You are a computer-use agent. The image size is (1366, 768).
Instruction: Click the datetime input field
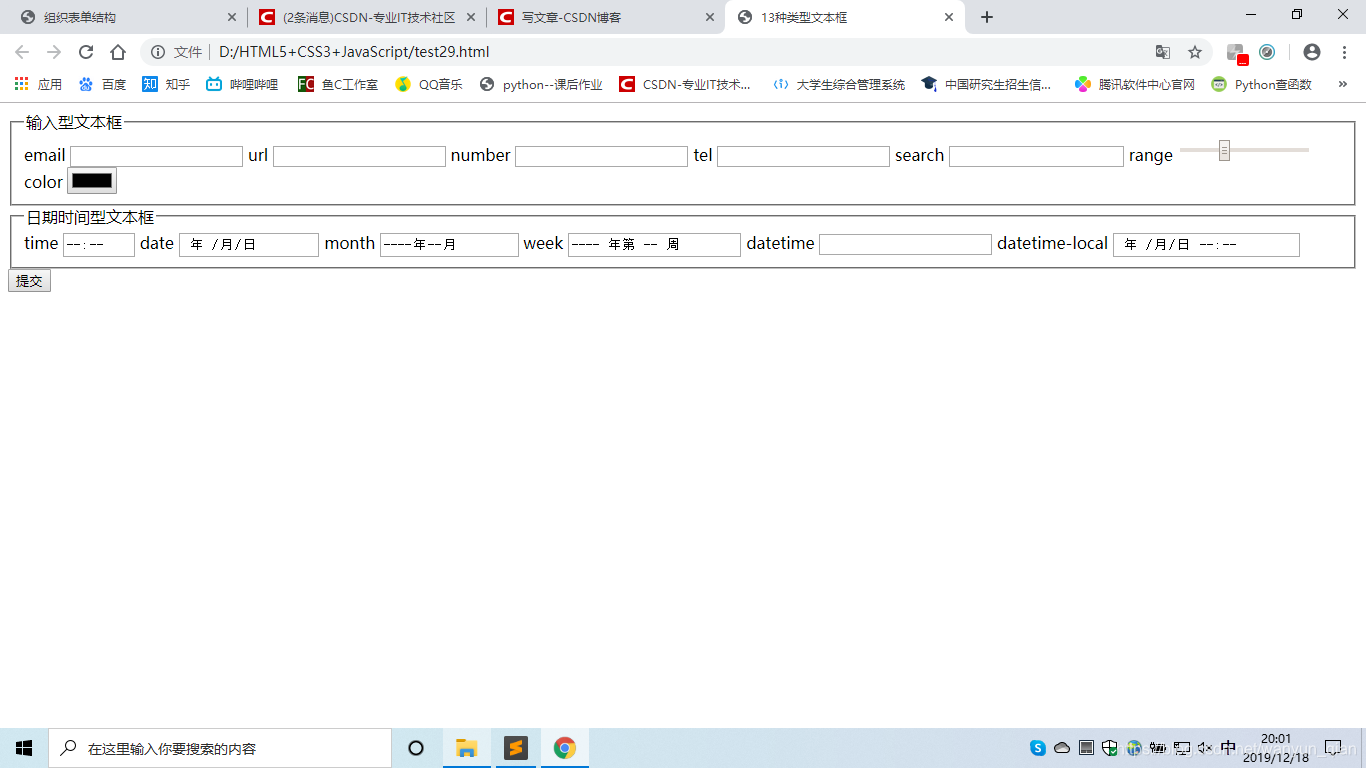(905, 244)
